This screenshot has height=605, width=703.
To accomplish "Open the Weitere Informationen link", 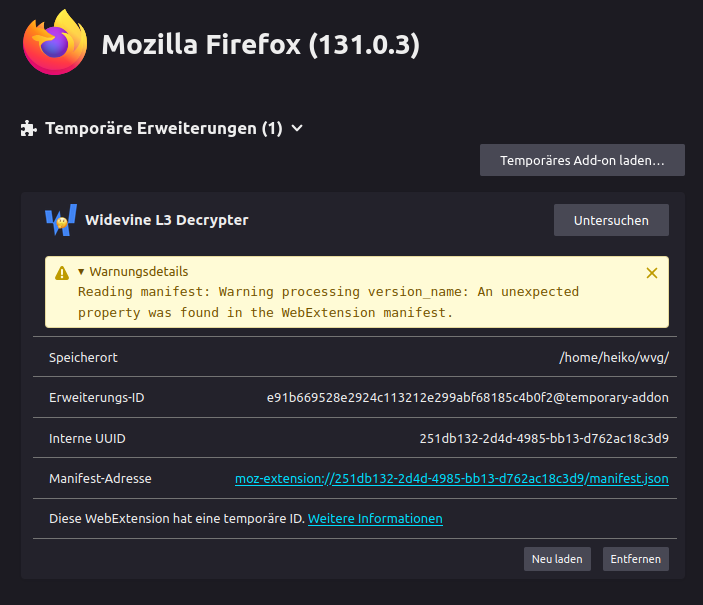I will pyautogui.click(x=375, y=518).
